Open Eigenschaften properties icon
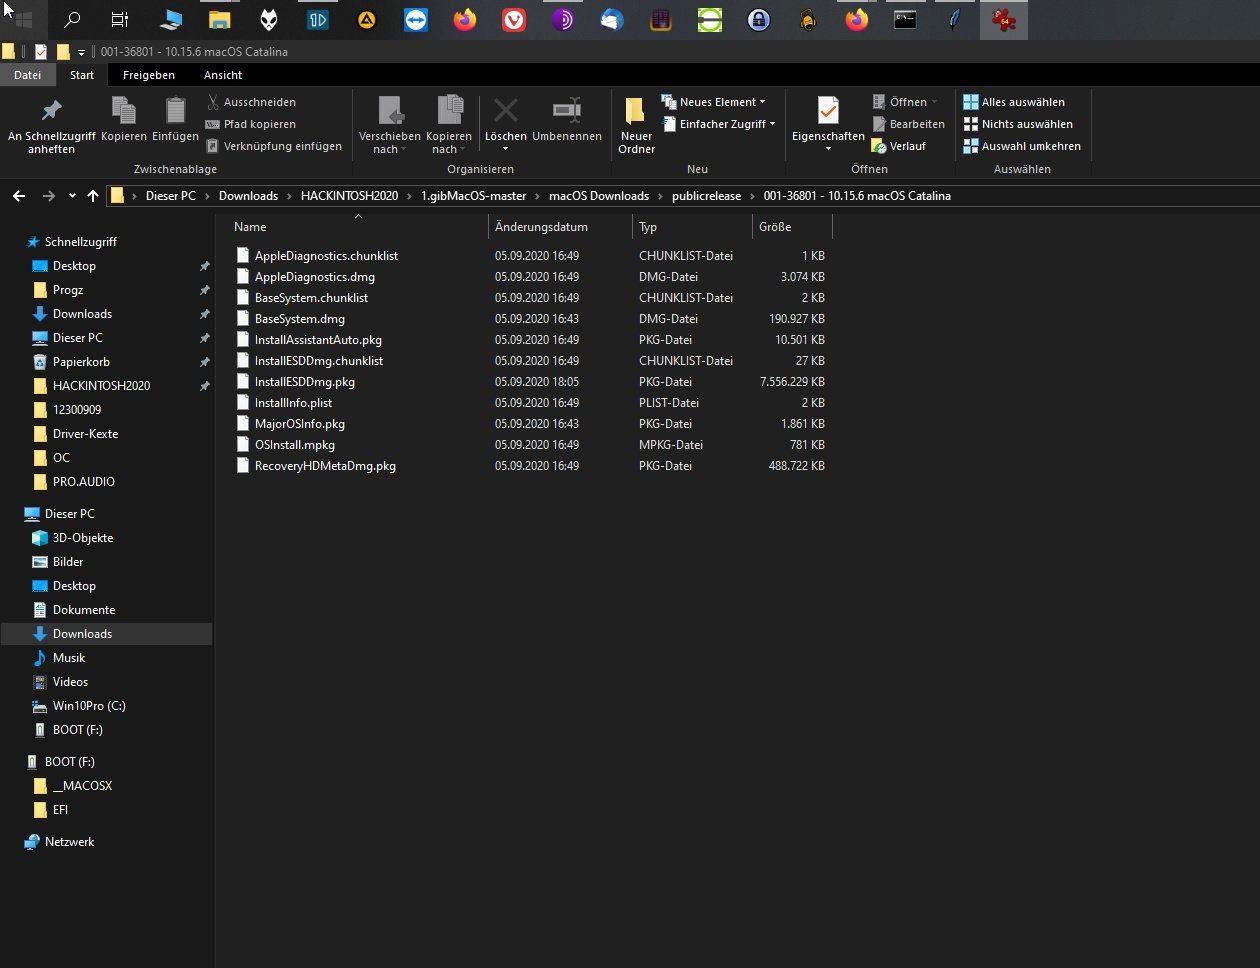Image resolution: width=1260 pixels, height=968 pixels. pyautogui.click(x=828, y=112)
